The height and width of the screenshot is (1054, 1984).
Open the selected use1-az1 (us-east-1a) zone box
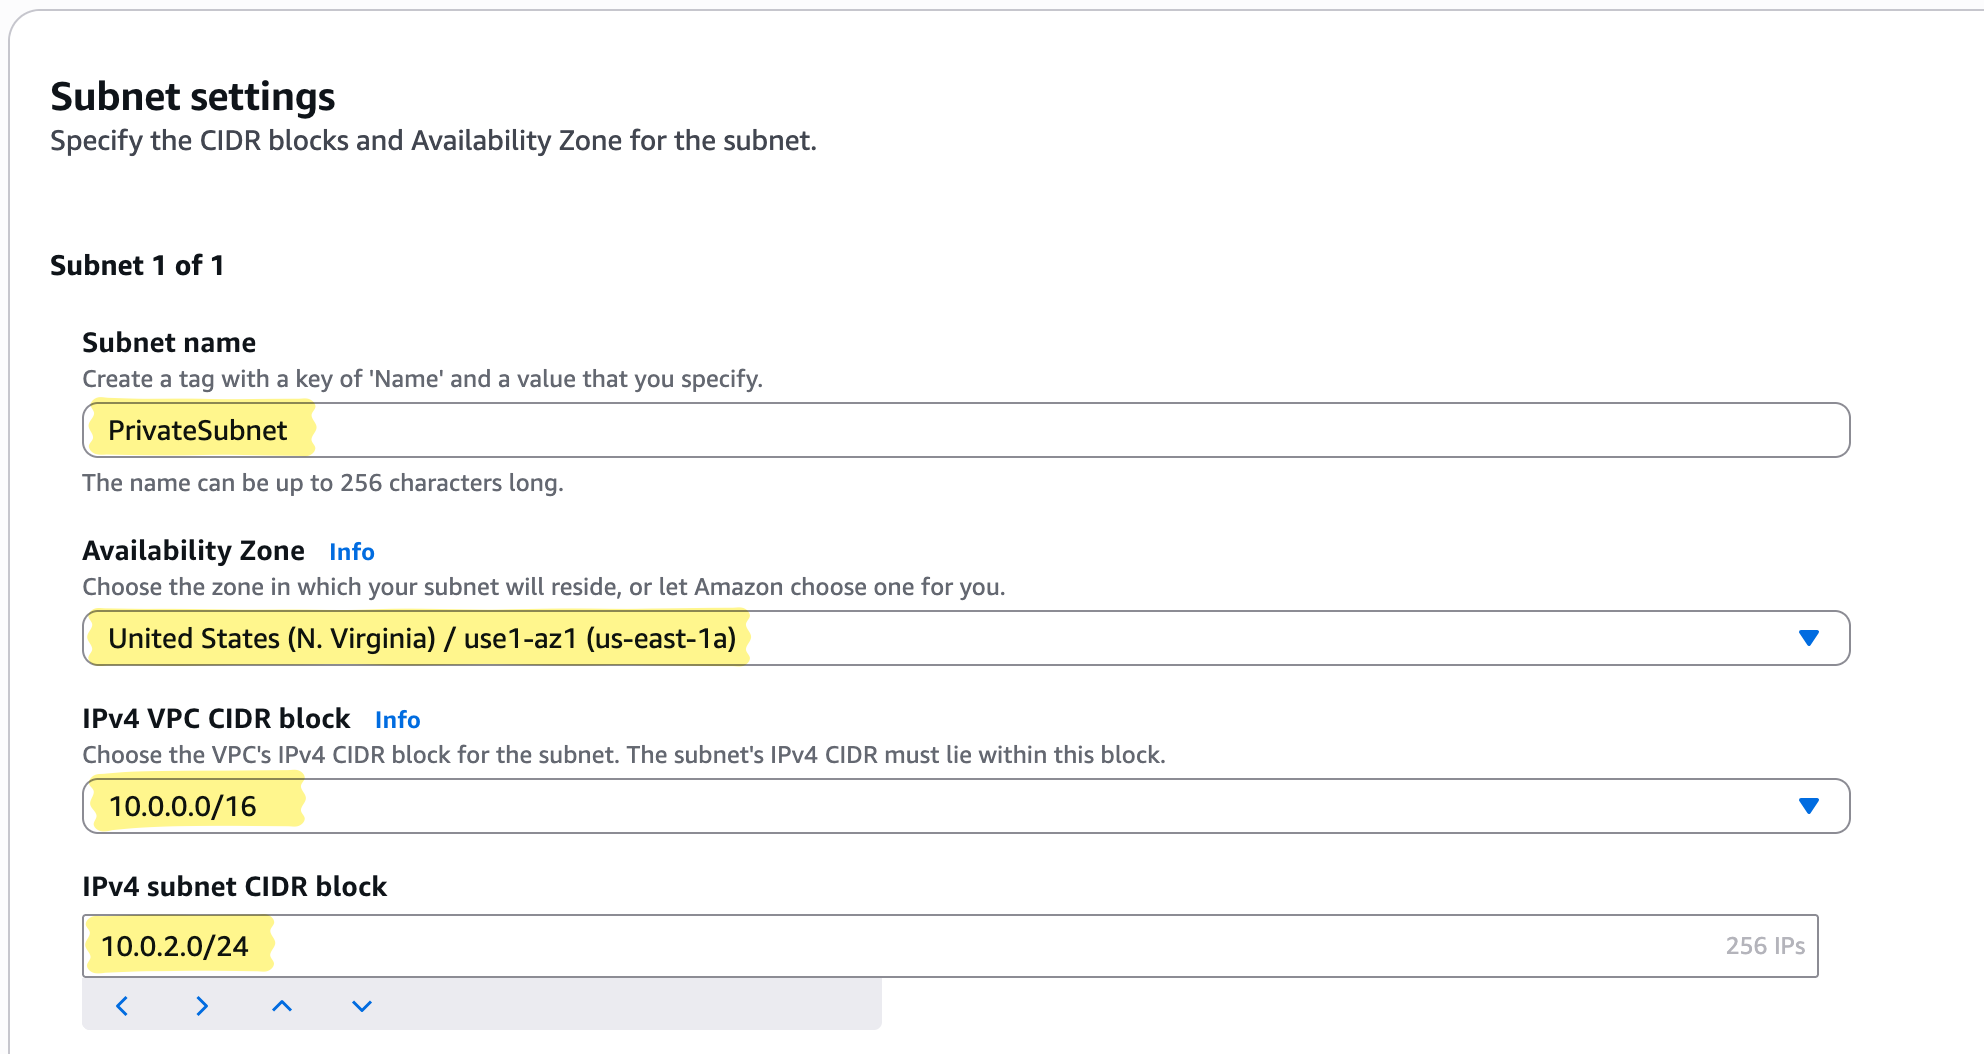click(x=900, y=638)
